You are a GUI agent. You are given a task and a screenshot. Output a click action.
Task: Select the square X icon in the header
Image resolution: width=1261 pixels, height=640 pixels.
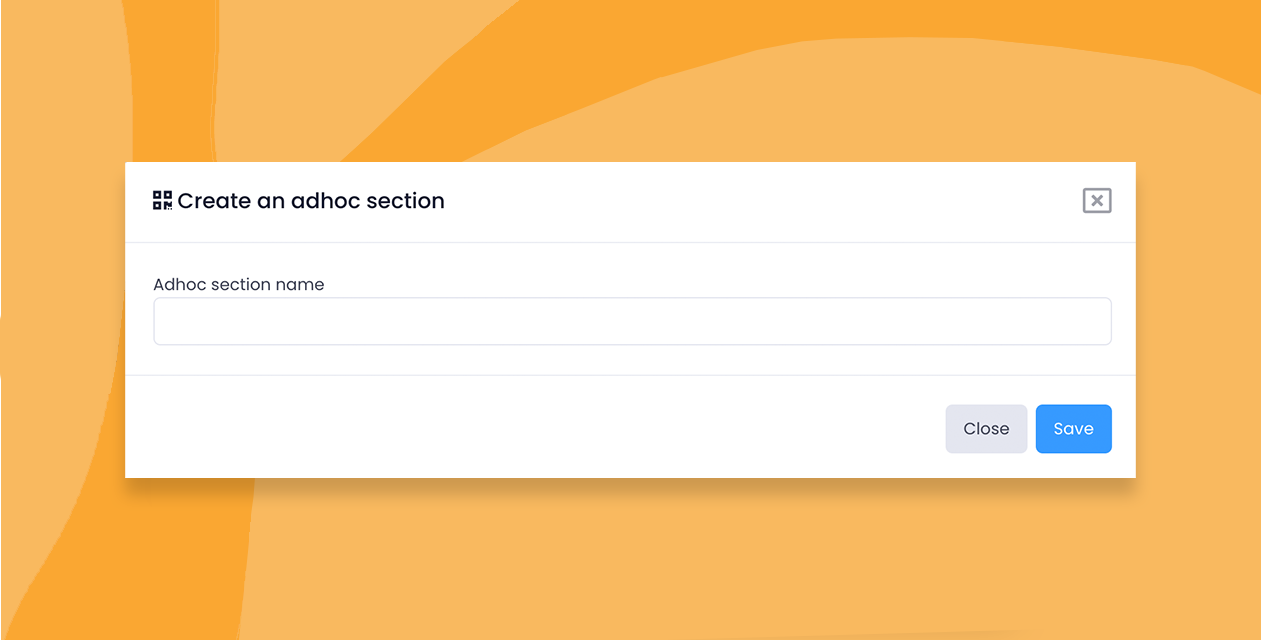pyautogui.click(x=1097, y=201)
